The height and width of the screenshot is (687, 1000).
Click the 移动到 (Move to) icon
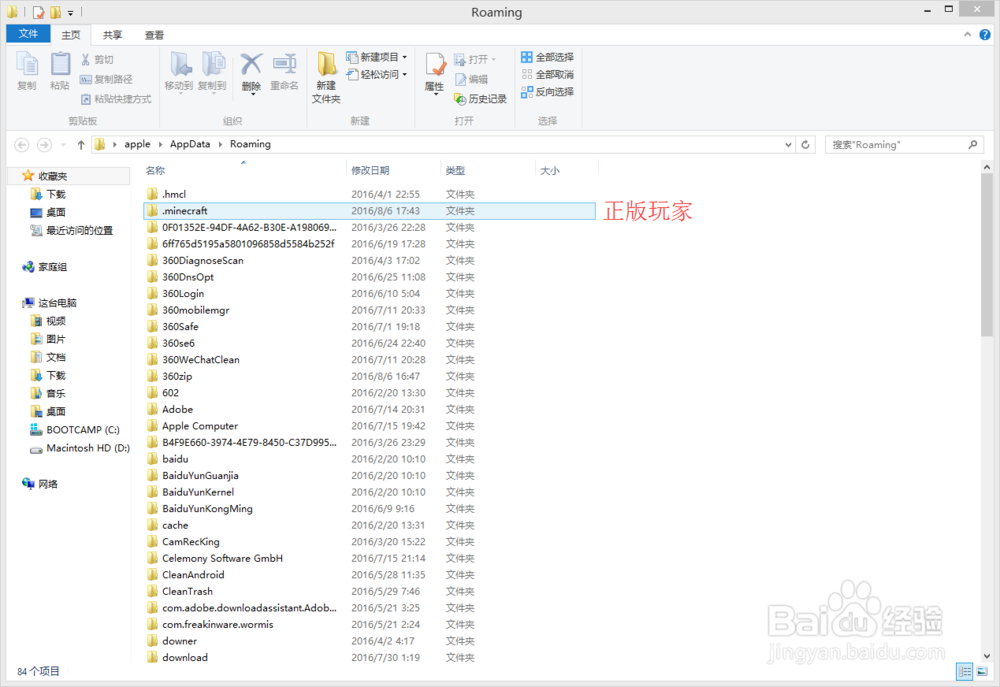(180, 70)
